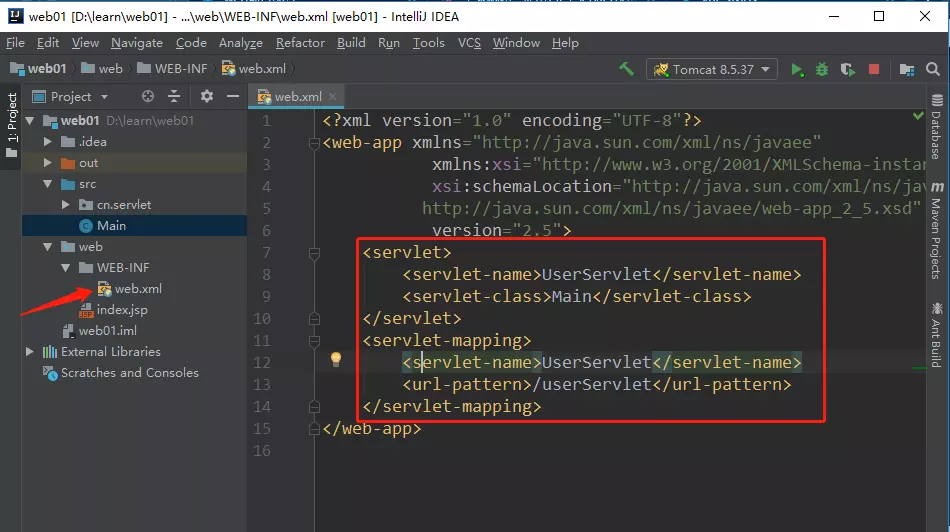
Task: Expand the cn.servlet package
Action: [66, 205]
